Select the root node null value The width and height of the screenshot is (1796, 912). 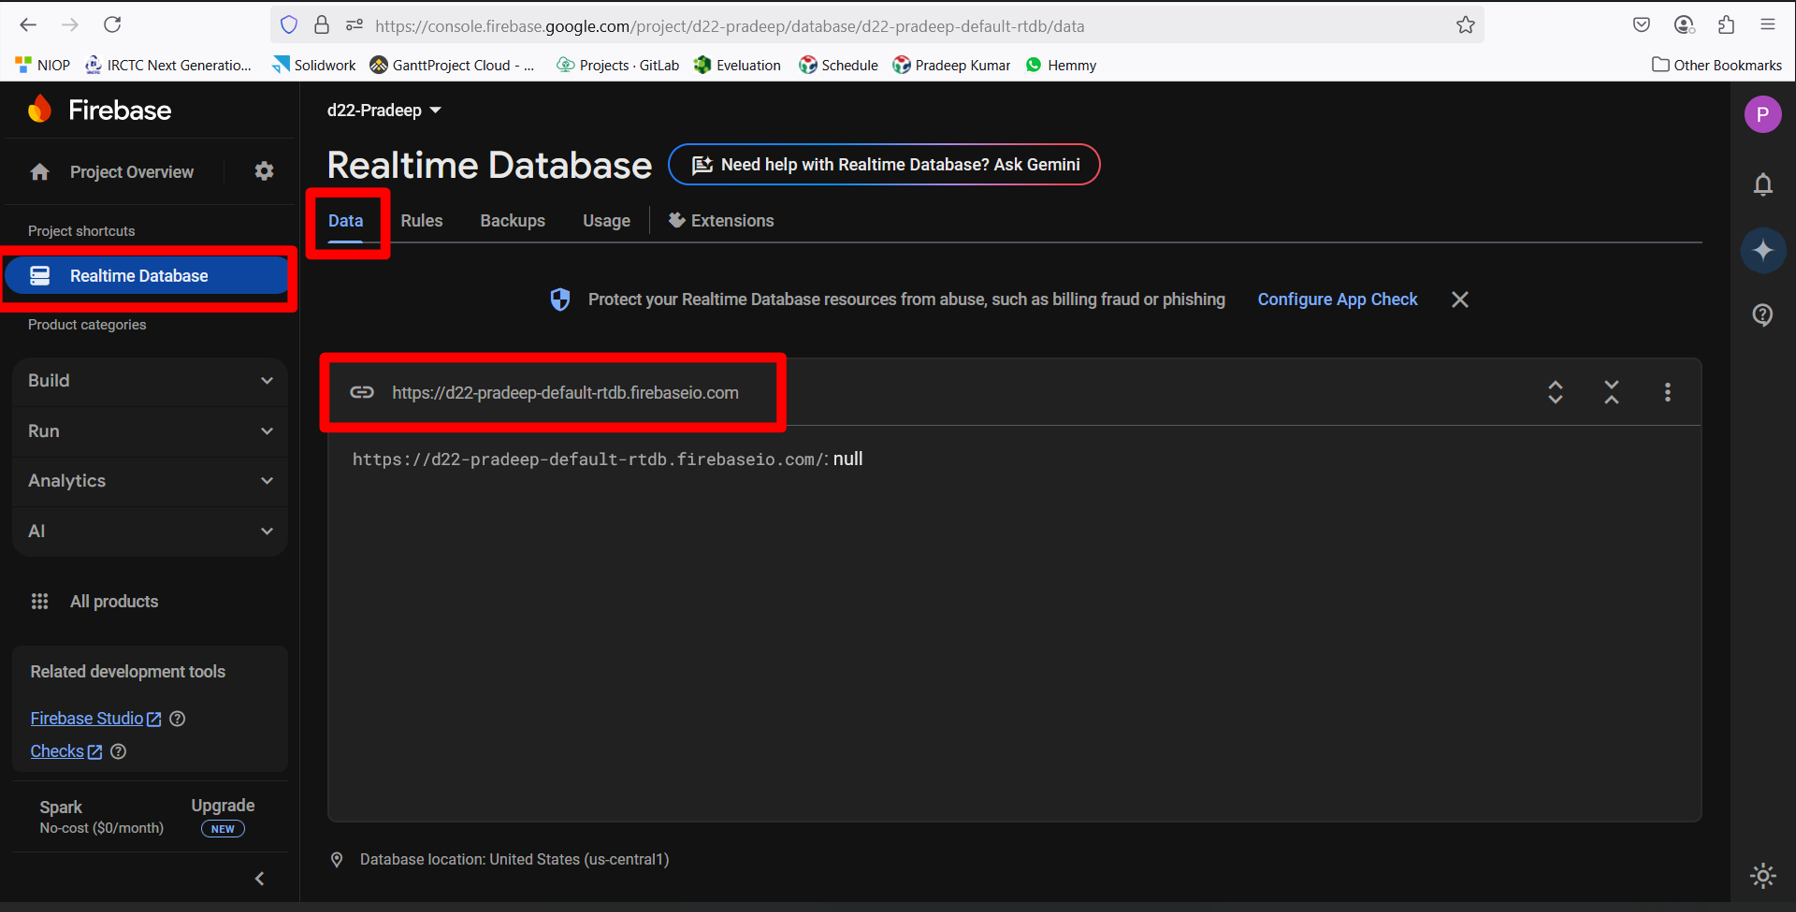pyautogui.click(x=848, y=459)
